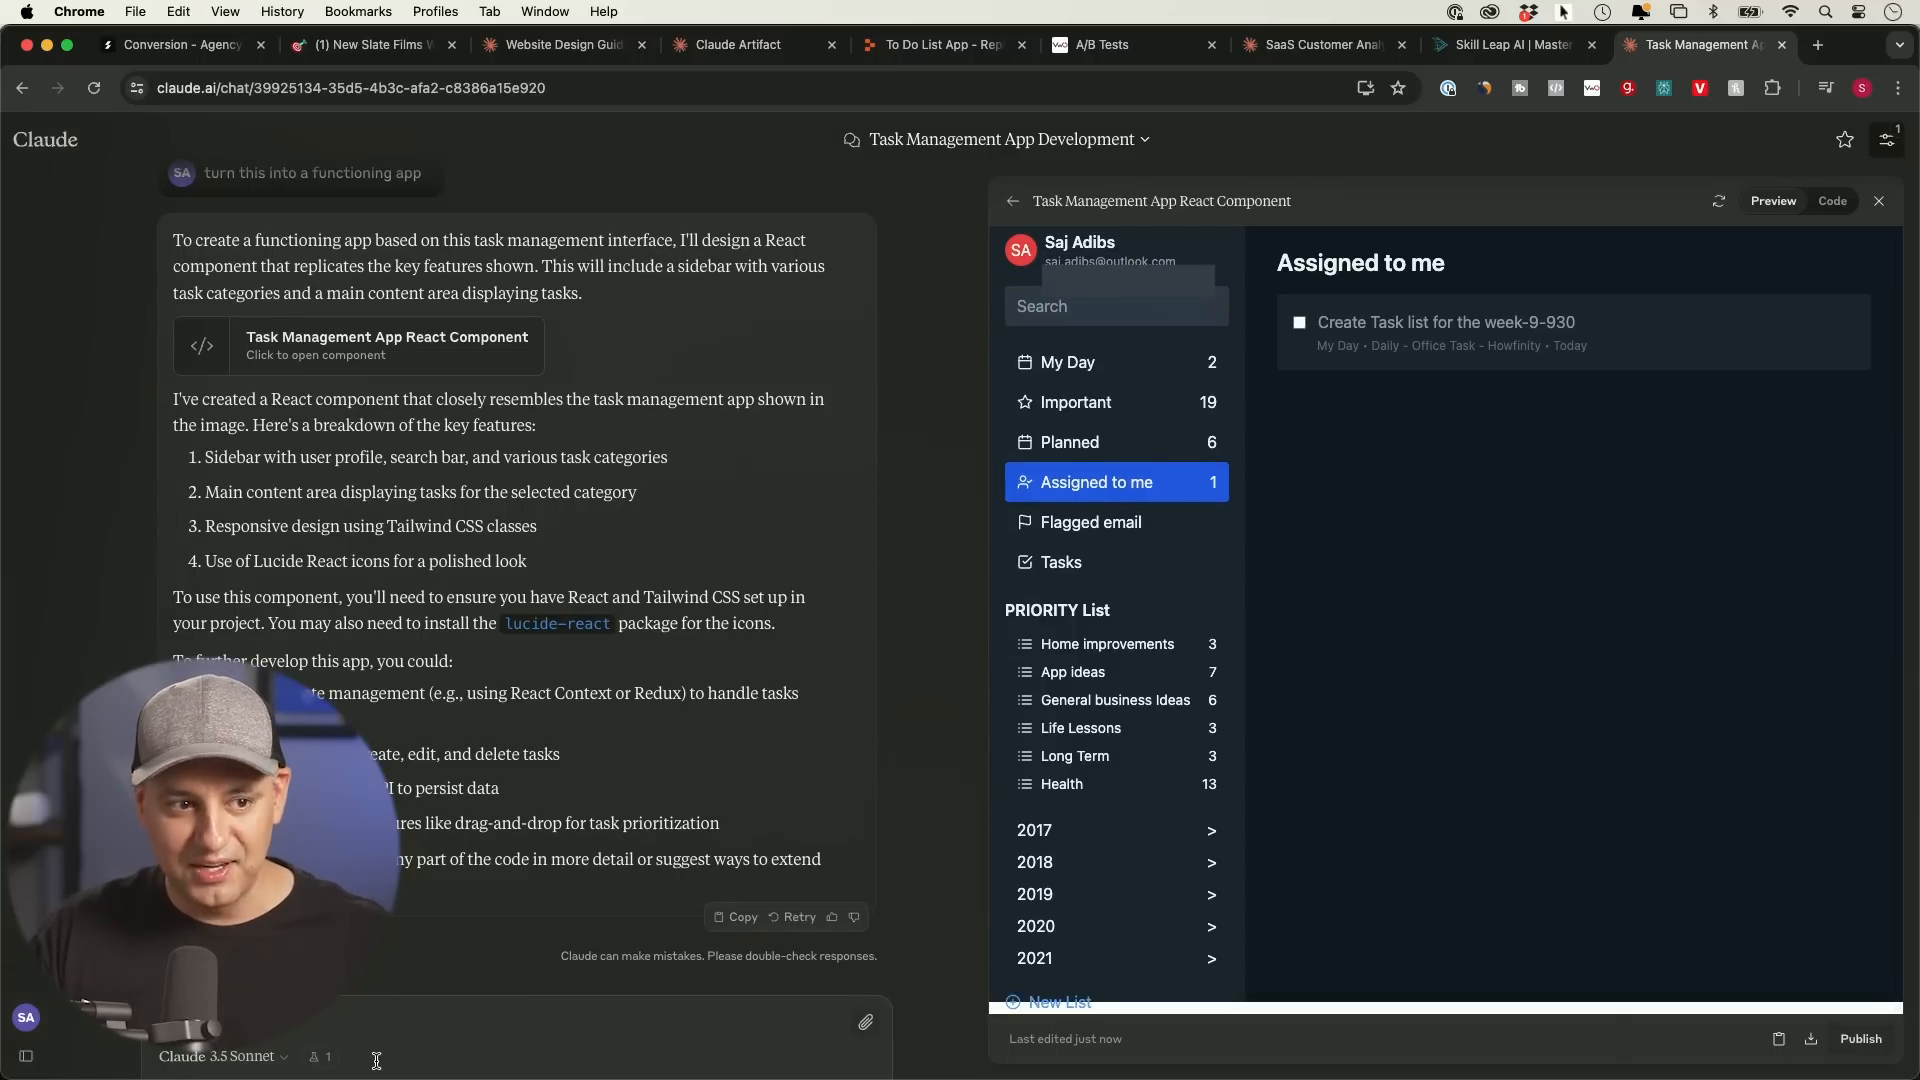1920x1080 pixels.
Task: Click the Publish button
Action: pyautogui.click(x=1860, y=1039)
